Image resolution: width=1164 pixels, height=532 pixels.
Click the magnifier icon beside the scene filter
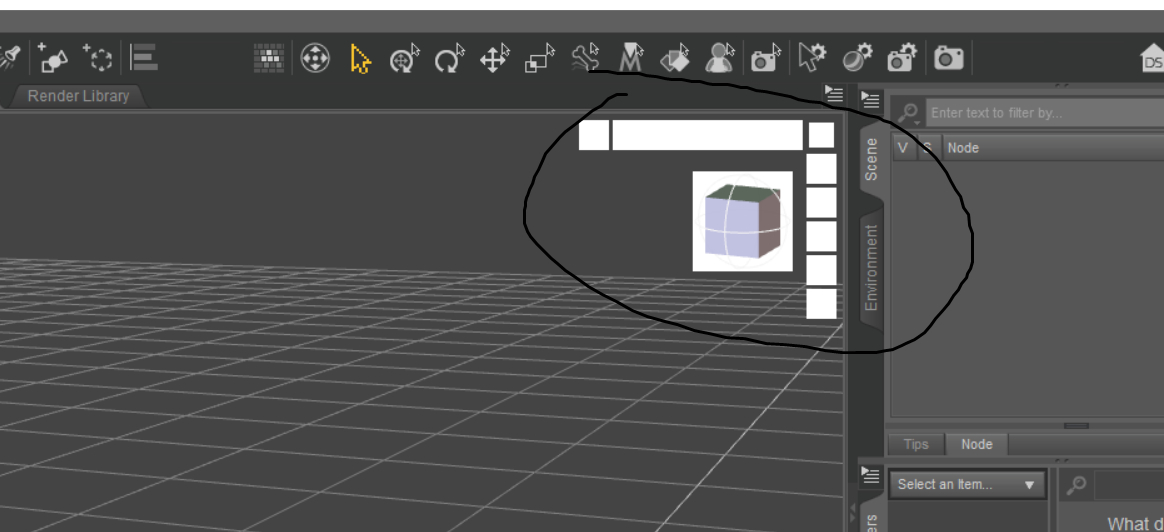coord(907,113)
